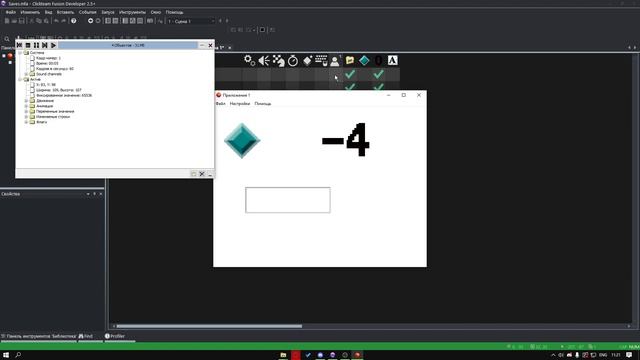640x360 pixels.
Task: Click the Player 1 icon
Action: [x=335, y=60]
